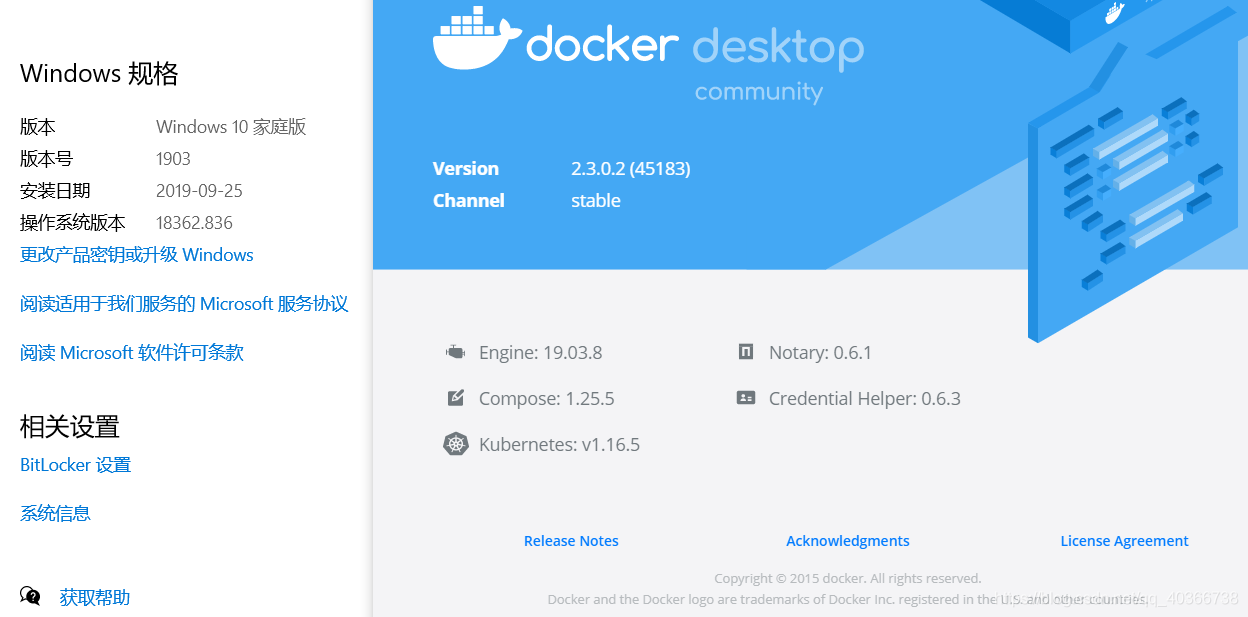Click the Channel label
1248x617 pixels.
(469, 201)
